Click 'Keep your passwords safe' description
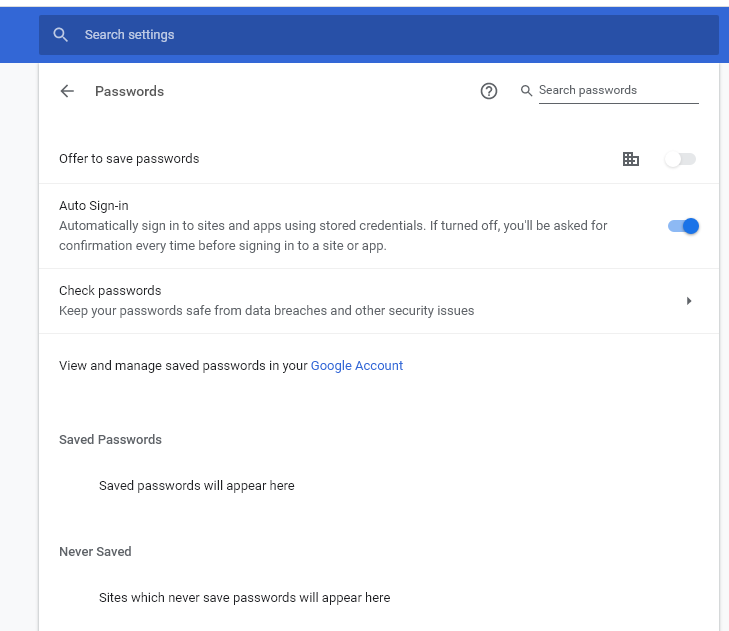The width and height of the screenshot is (729, 631). click(x=266, y=311)
